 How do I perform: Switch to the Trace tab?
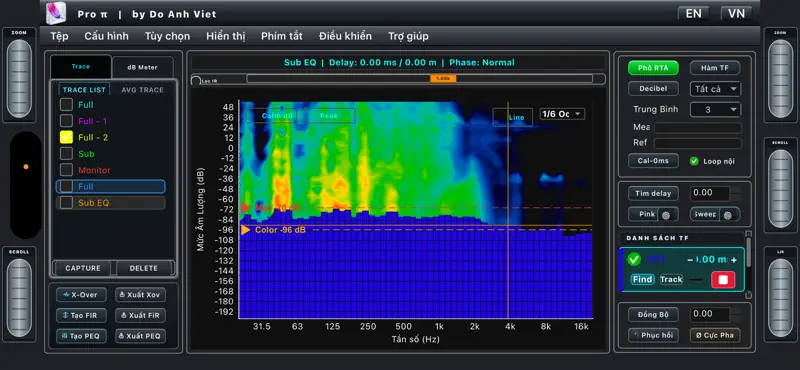[x=81, y=67]
